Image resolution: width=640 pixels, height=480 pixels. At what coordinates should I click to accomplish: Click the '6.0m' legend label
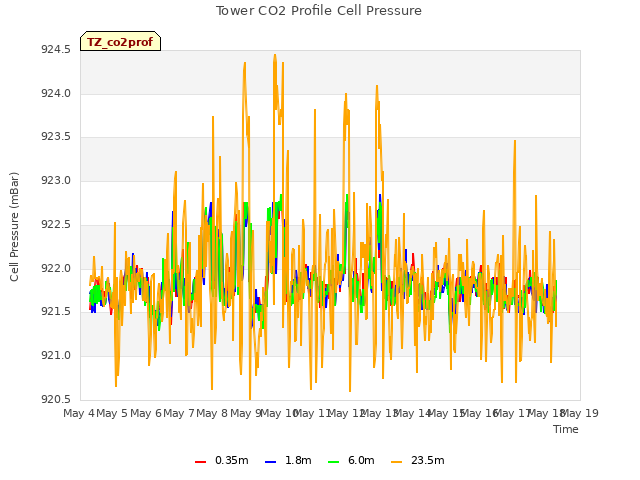[361, 460]
